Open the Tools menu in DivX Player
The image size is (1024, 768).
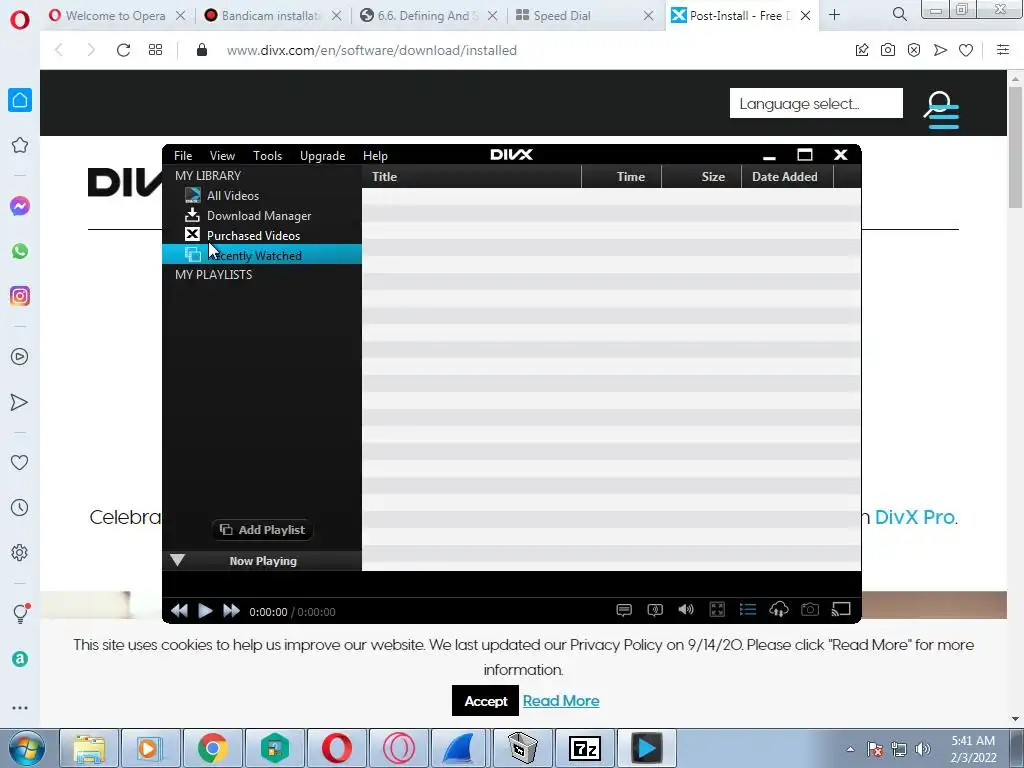pos(268,155)
